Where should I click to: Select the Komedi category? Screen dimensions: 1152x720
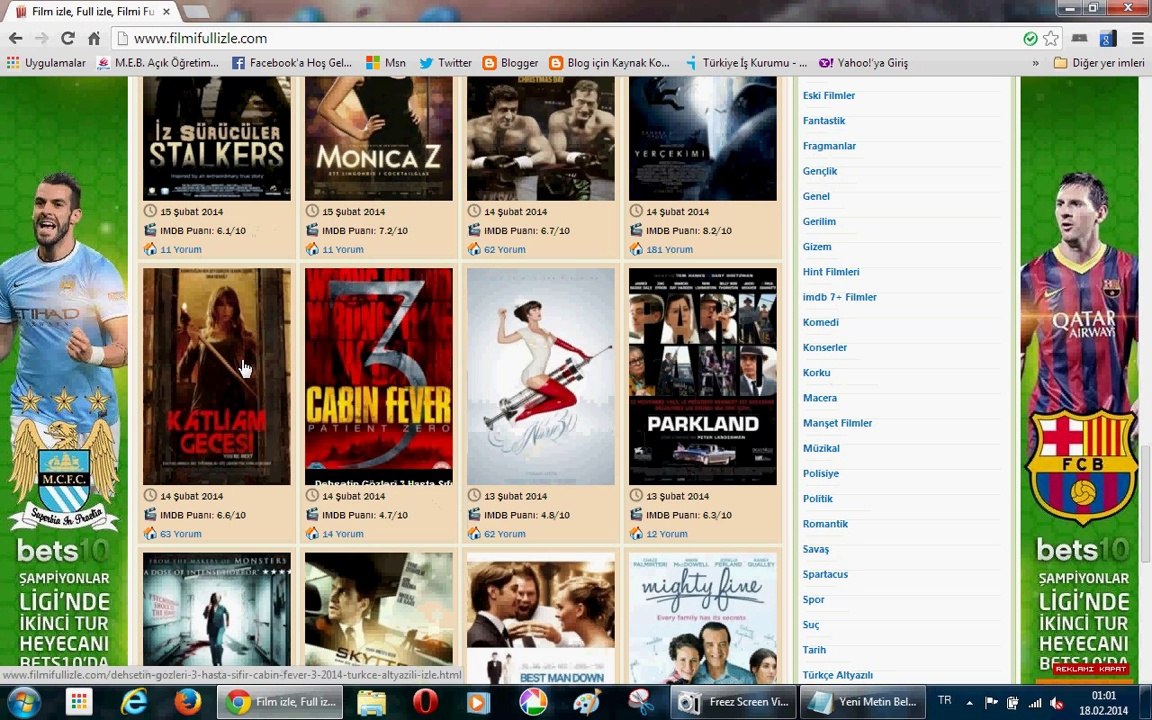pyautogui.click(x=821, y=323)
